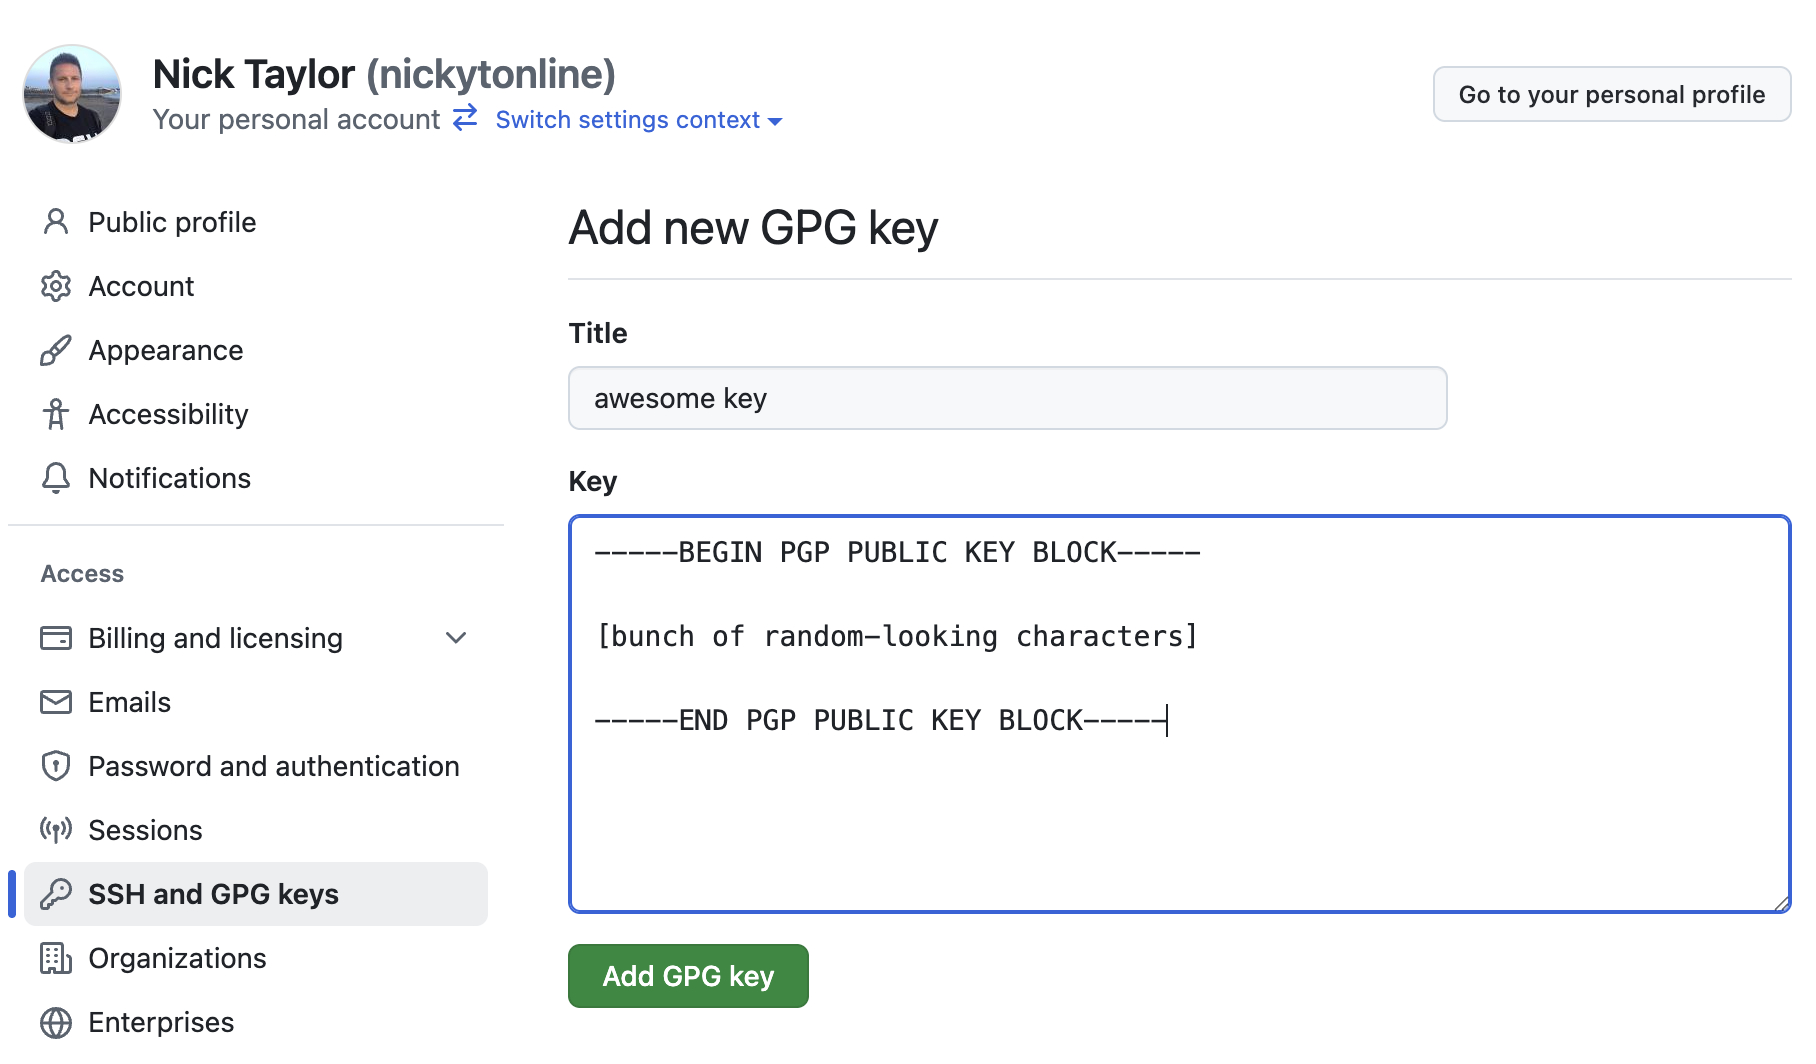
Task: Select the Enterprises globe icon
Action: (x=56, y=1022)
